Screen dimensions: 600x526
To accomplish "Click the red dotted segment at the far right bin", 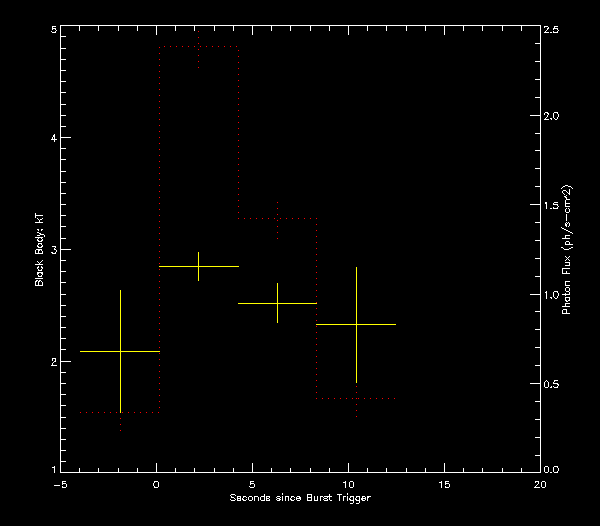I will point(356,399).
